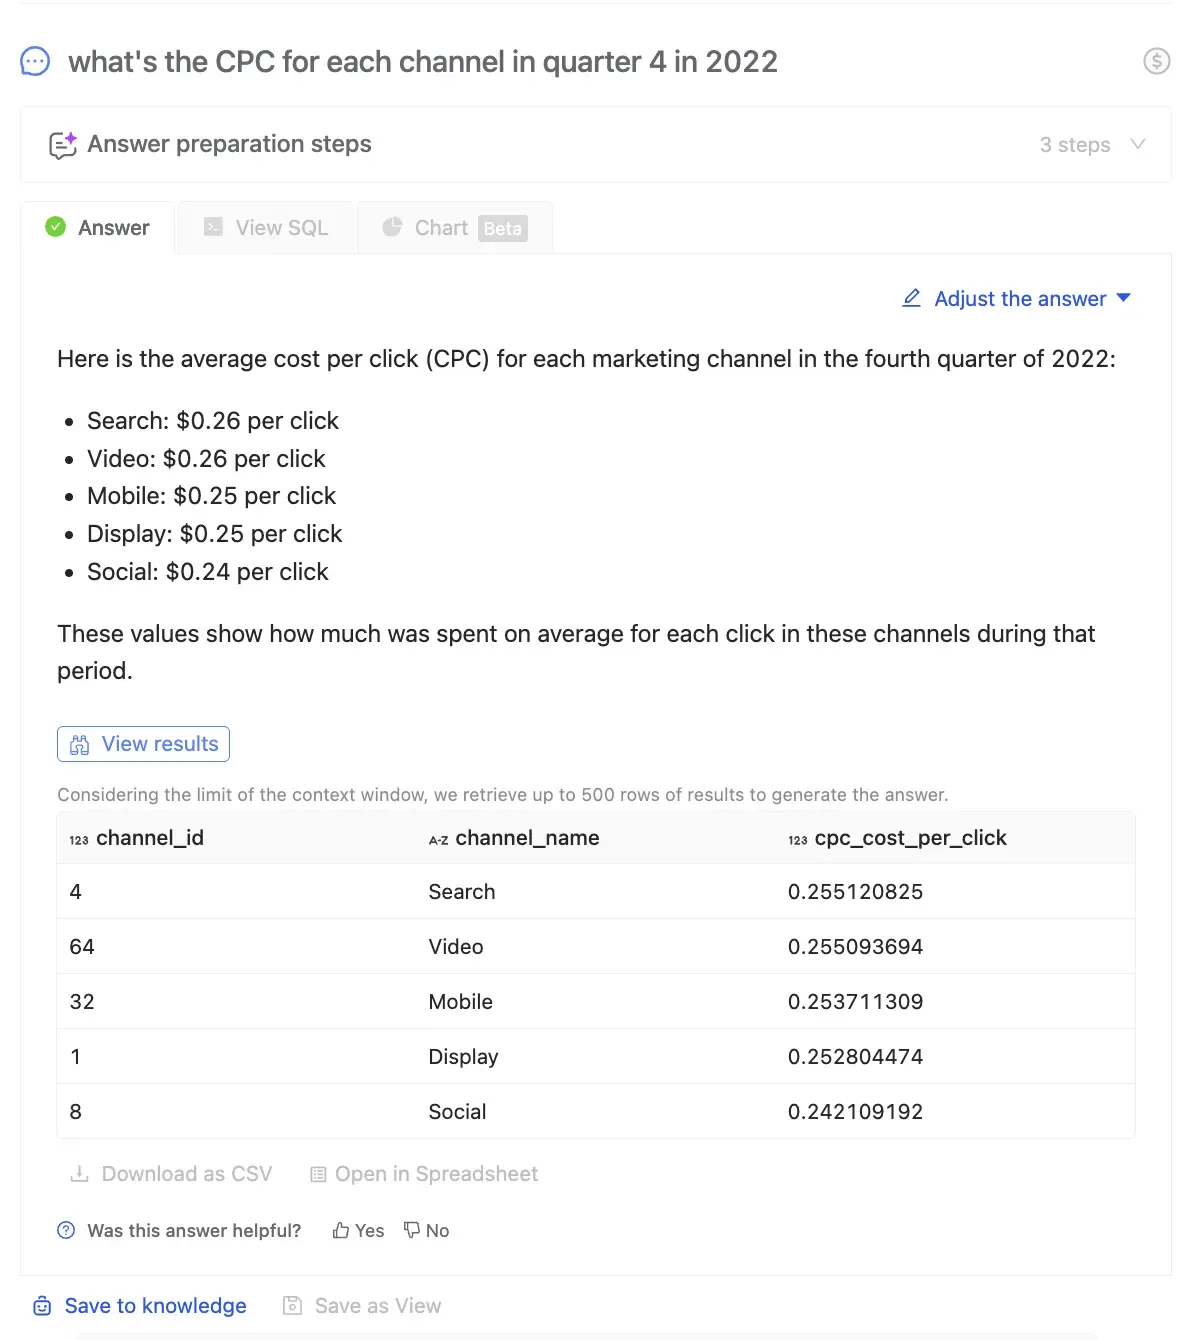Click the thumbs up Yes icon
1202x1340 pixels.
click(x=342, y=1231)
